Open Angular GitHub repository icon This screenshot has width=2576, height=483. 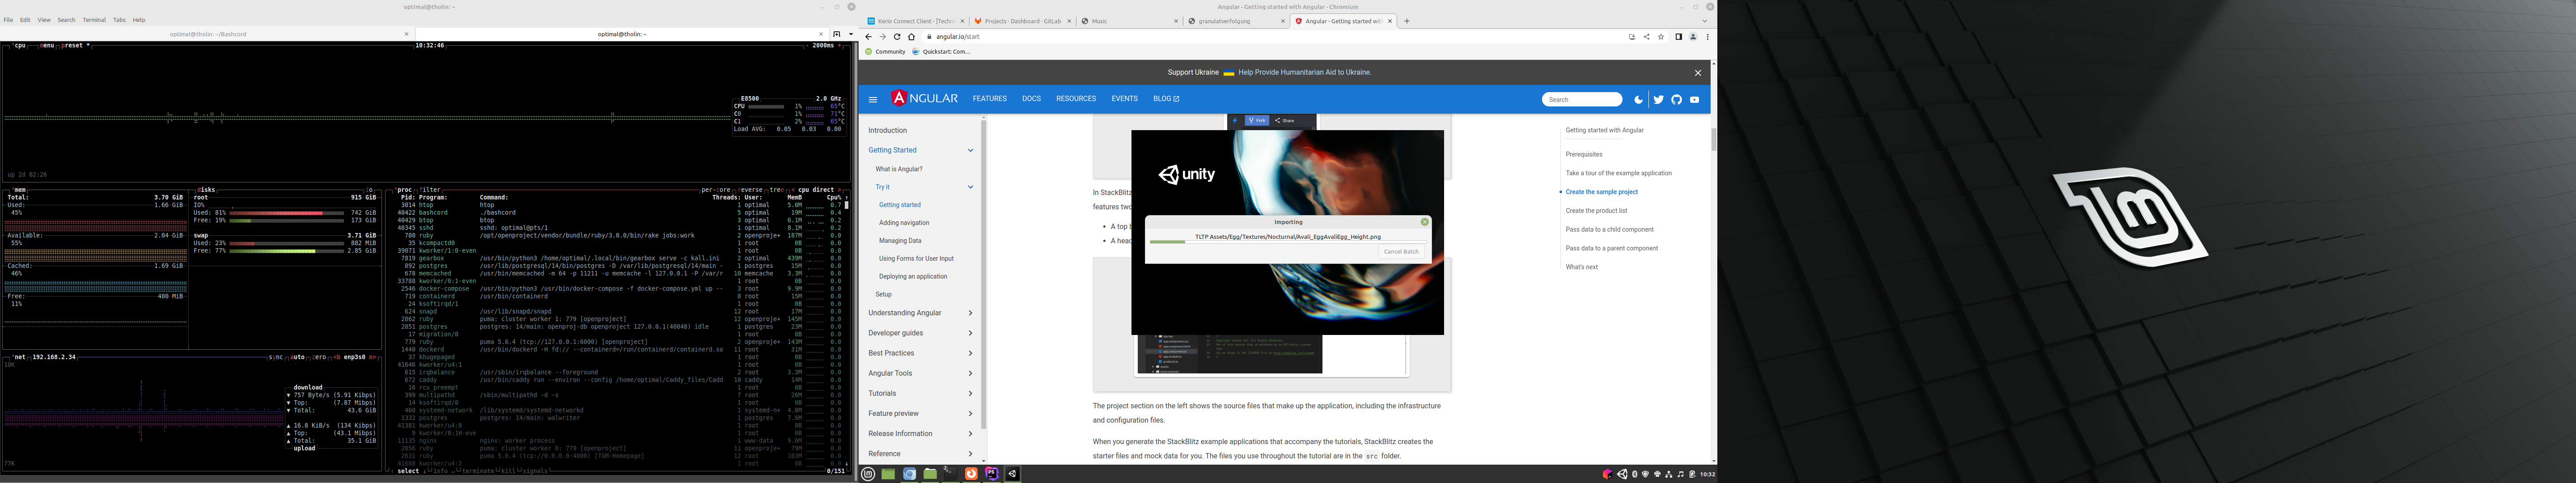pos(1676,100)
